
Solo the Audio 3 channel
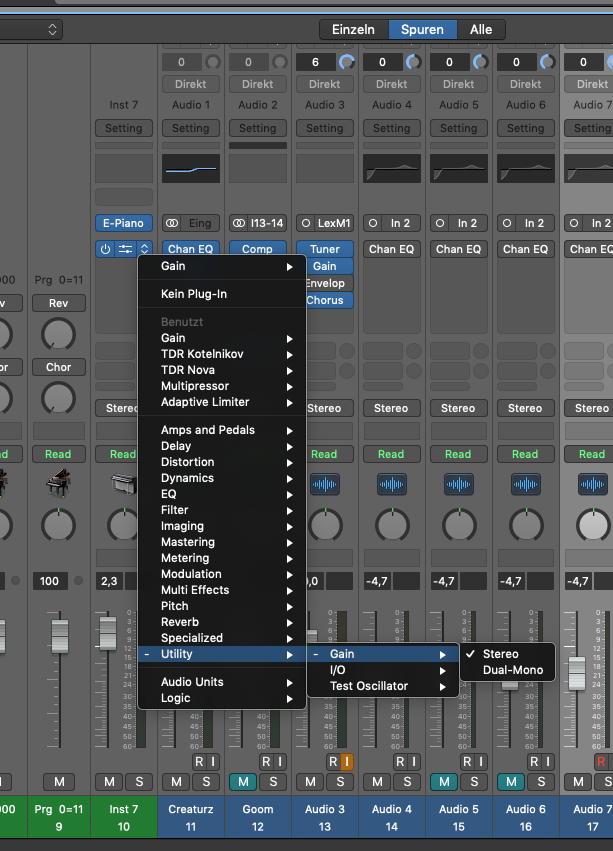coord(340,782)
